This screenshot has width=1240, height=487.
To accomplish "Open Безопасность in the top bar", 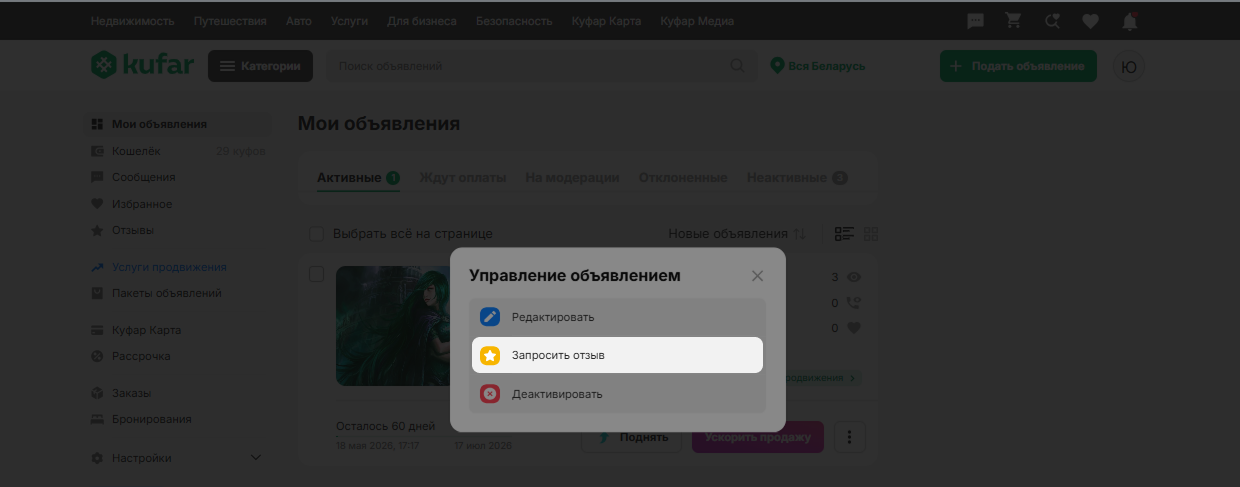I will [514, 21].
